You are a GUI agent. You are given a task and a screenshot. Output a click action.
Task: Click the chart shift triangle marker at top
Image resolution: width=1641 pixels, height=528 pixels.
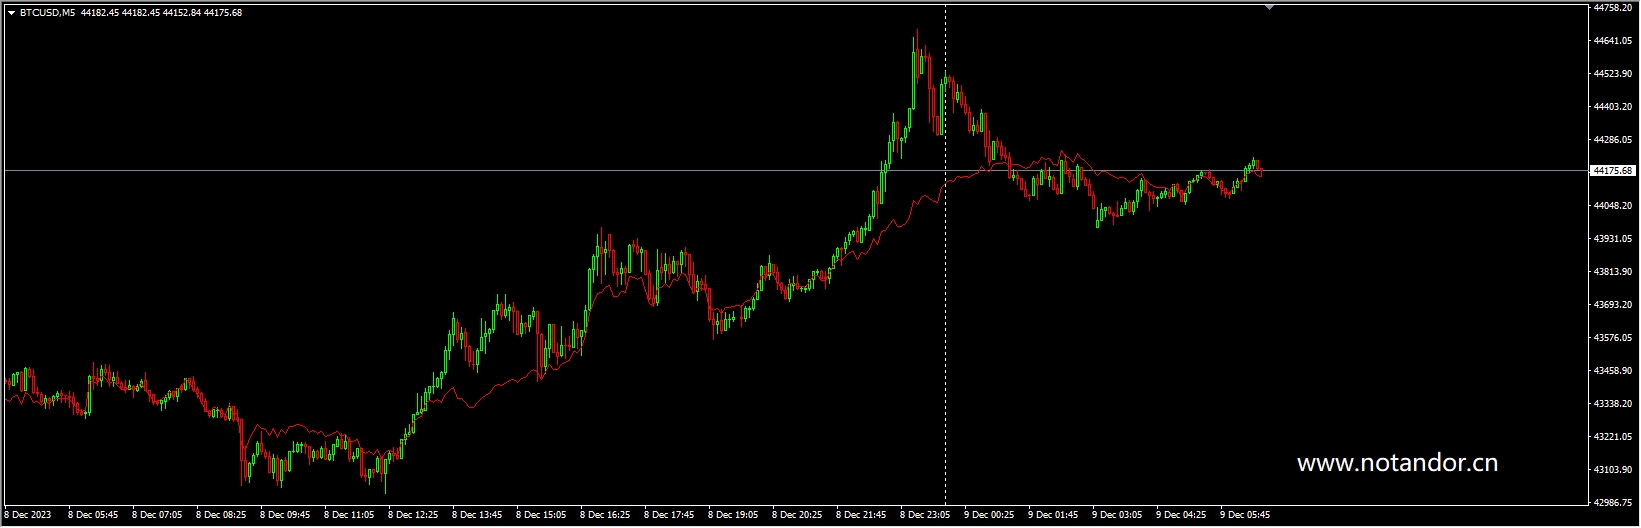point(1269,7)
